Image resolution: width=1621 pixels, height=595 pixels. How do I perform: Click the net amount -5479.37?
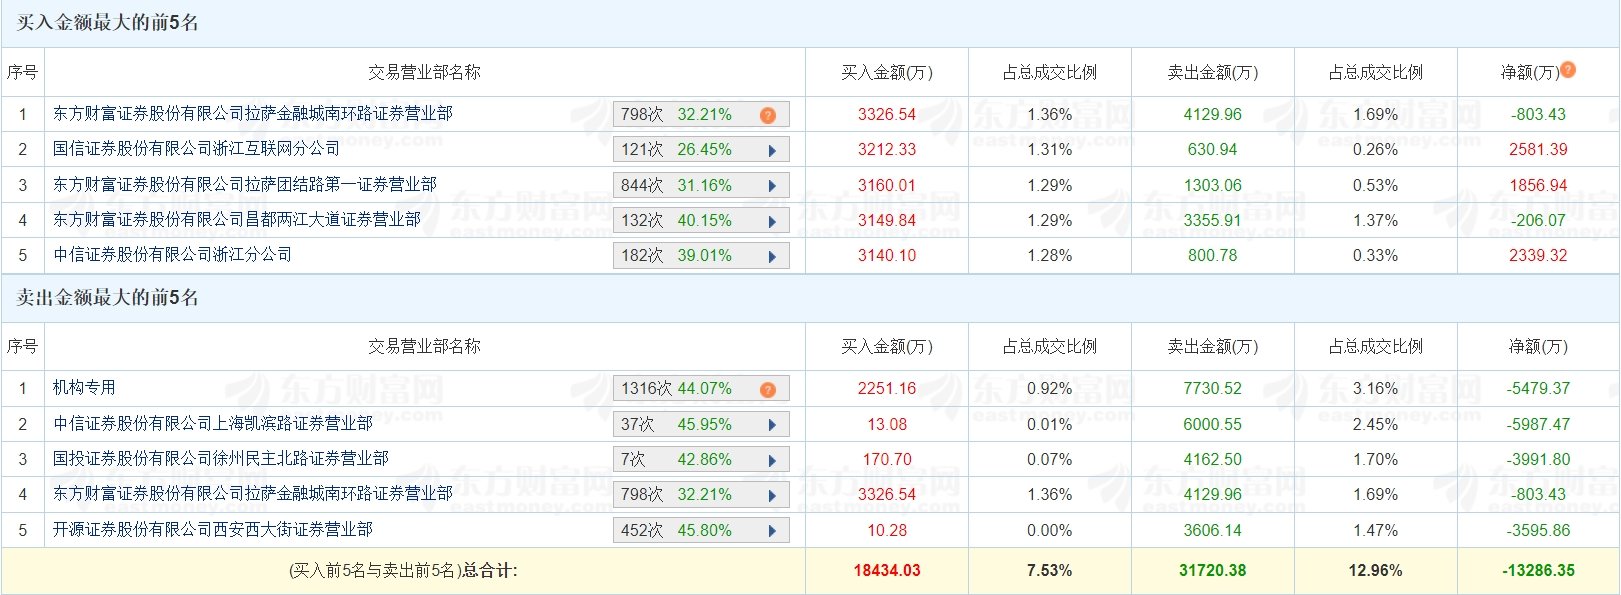[x=1539, y=389]
